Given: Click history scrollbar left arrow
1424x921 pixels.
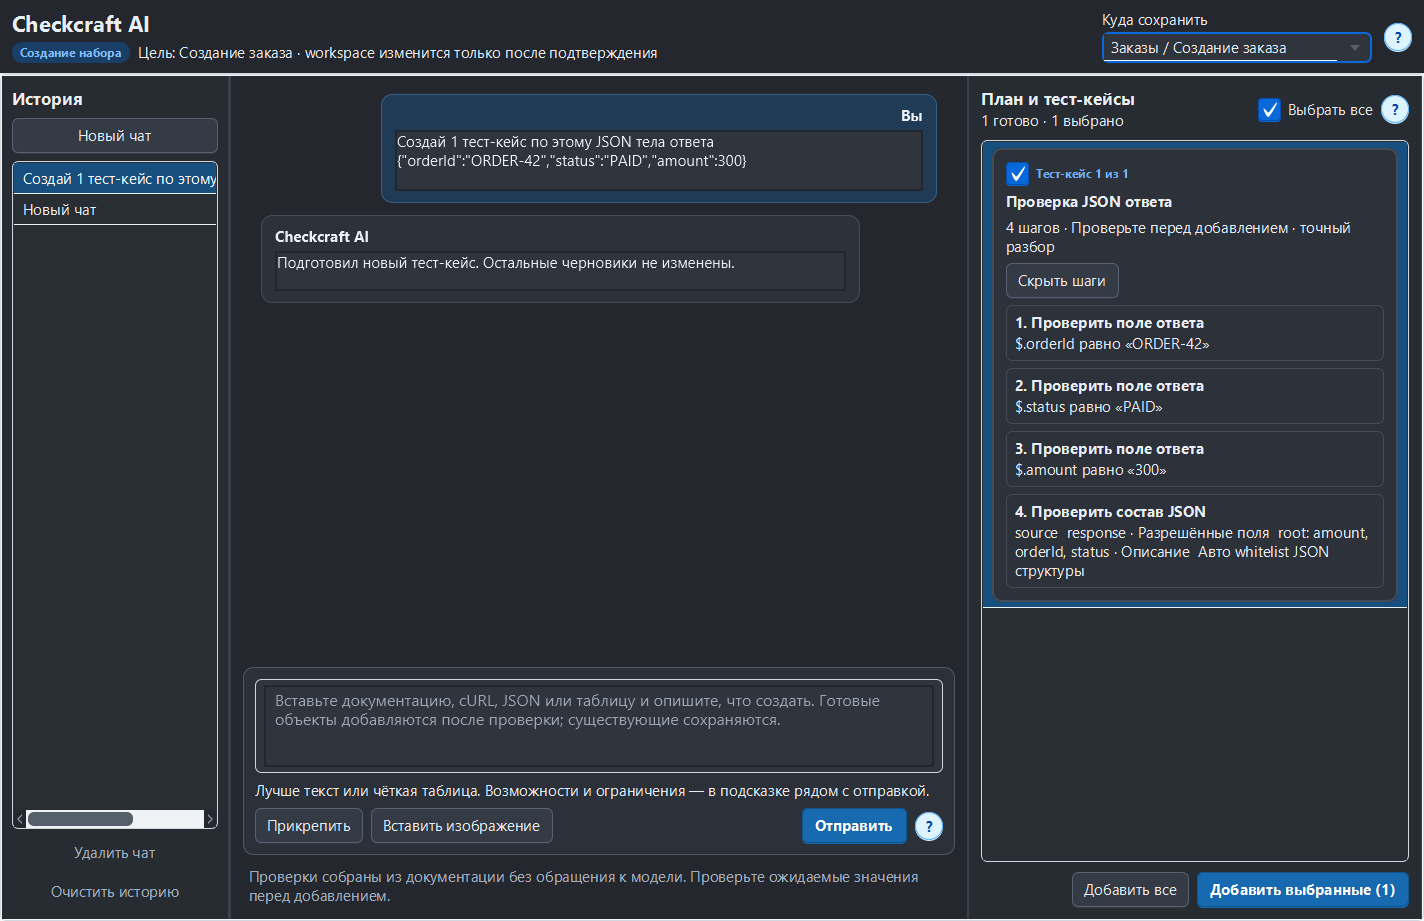Looking at the screenshot, I should click(20, 819).
